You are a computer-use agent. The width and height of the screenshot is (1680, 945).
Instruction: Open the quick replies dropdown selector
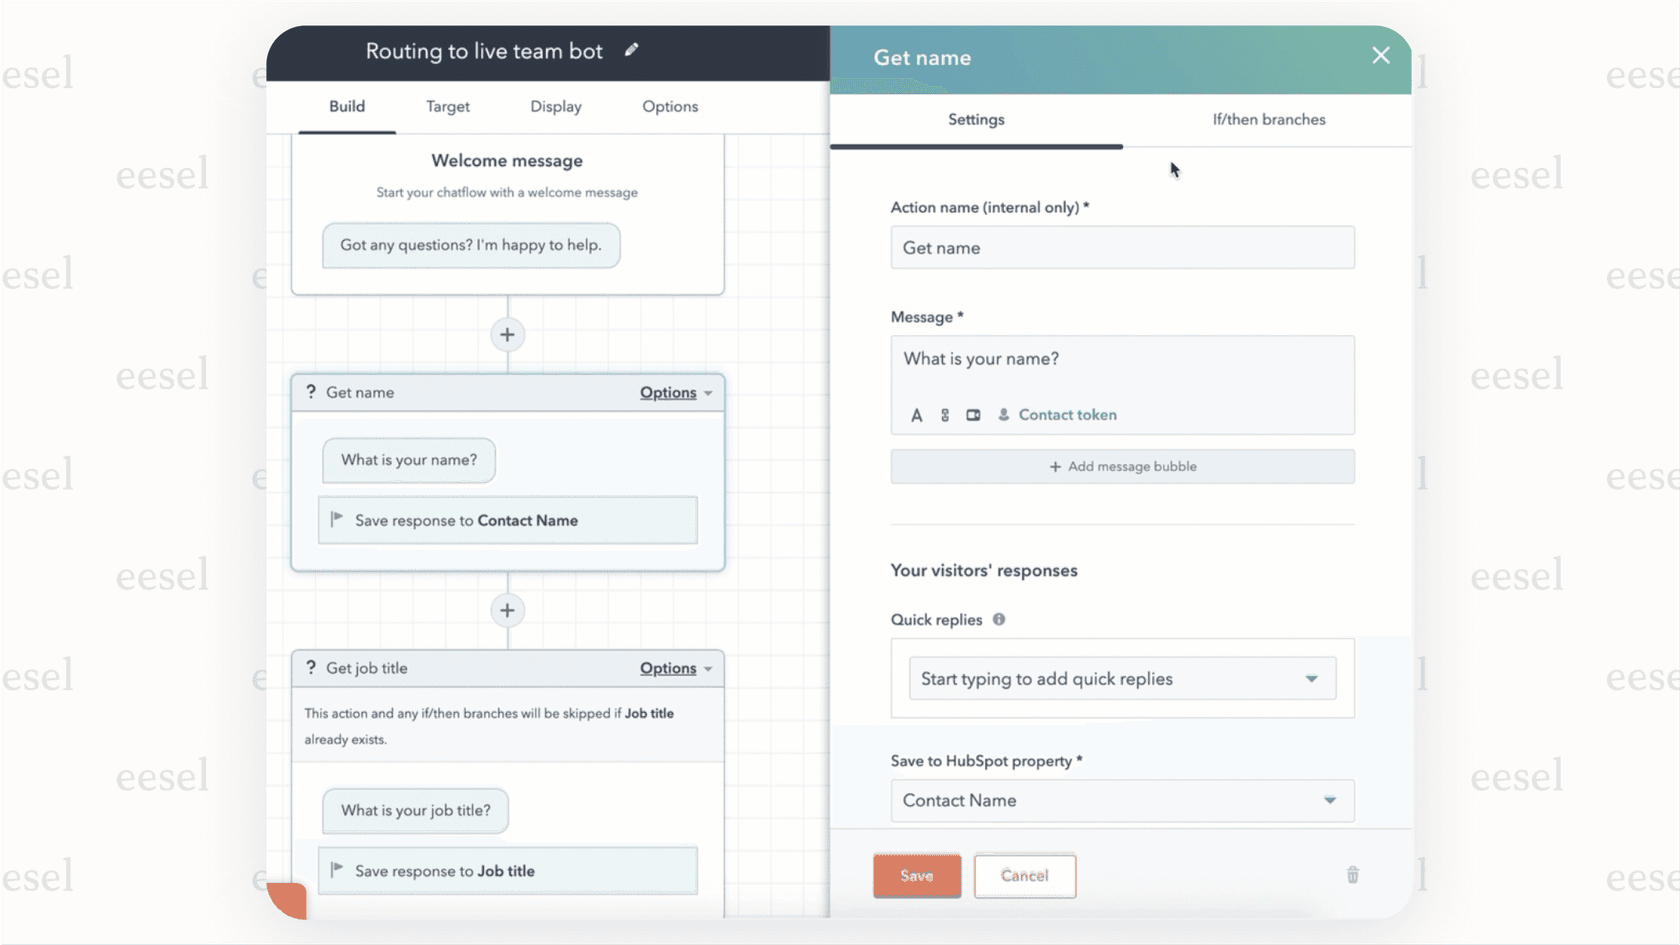point(1311,678)
